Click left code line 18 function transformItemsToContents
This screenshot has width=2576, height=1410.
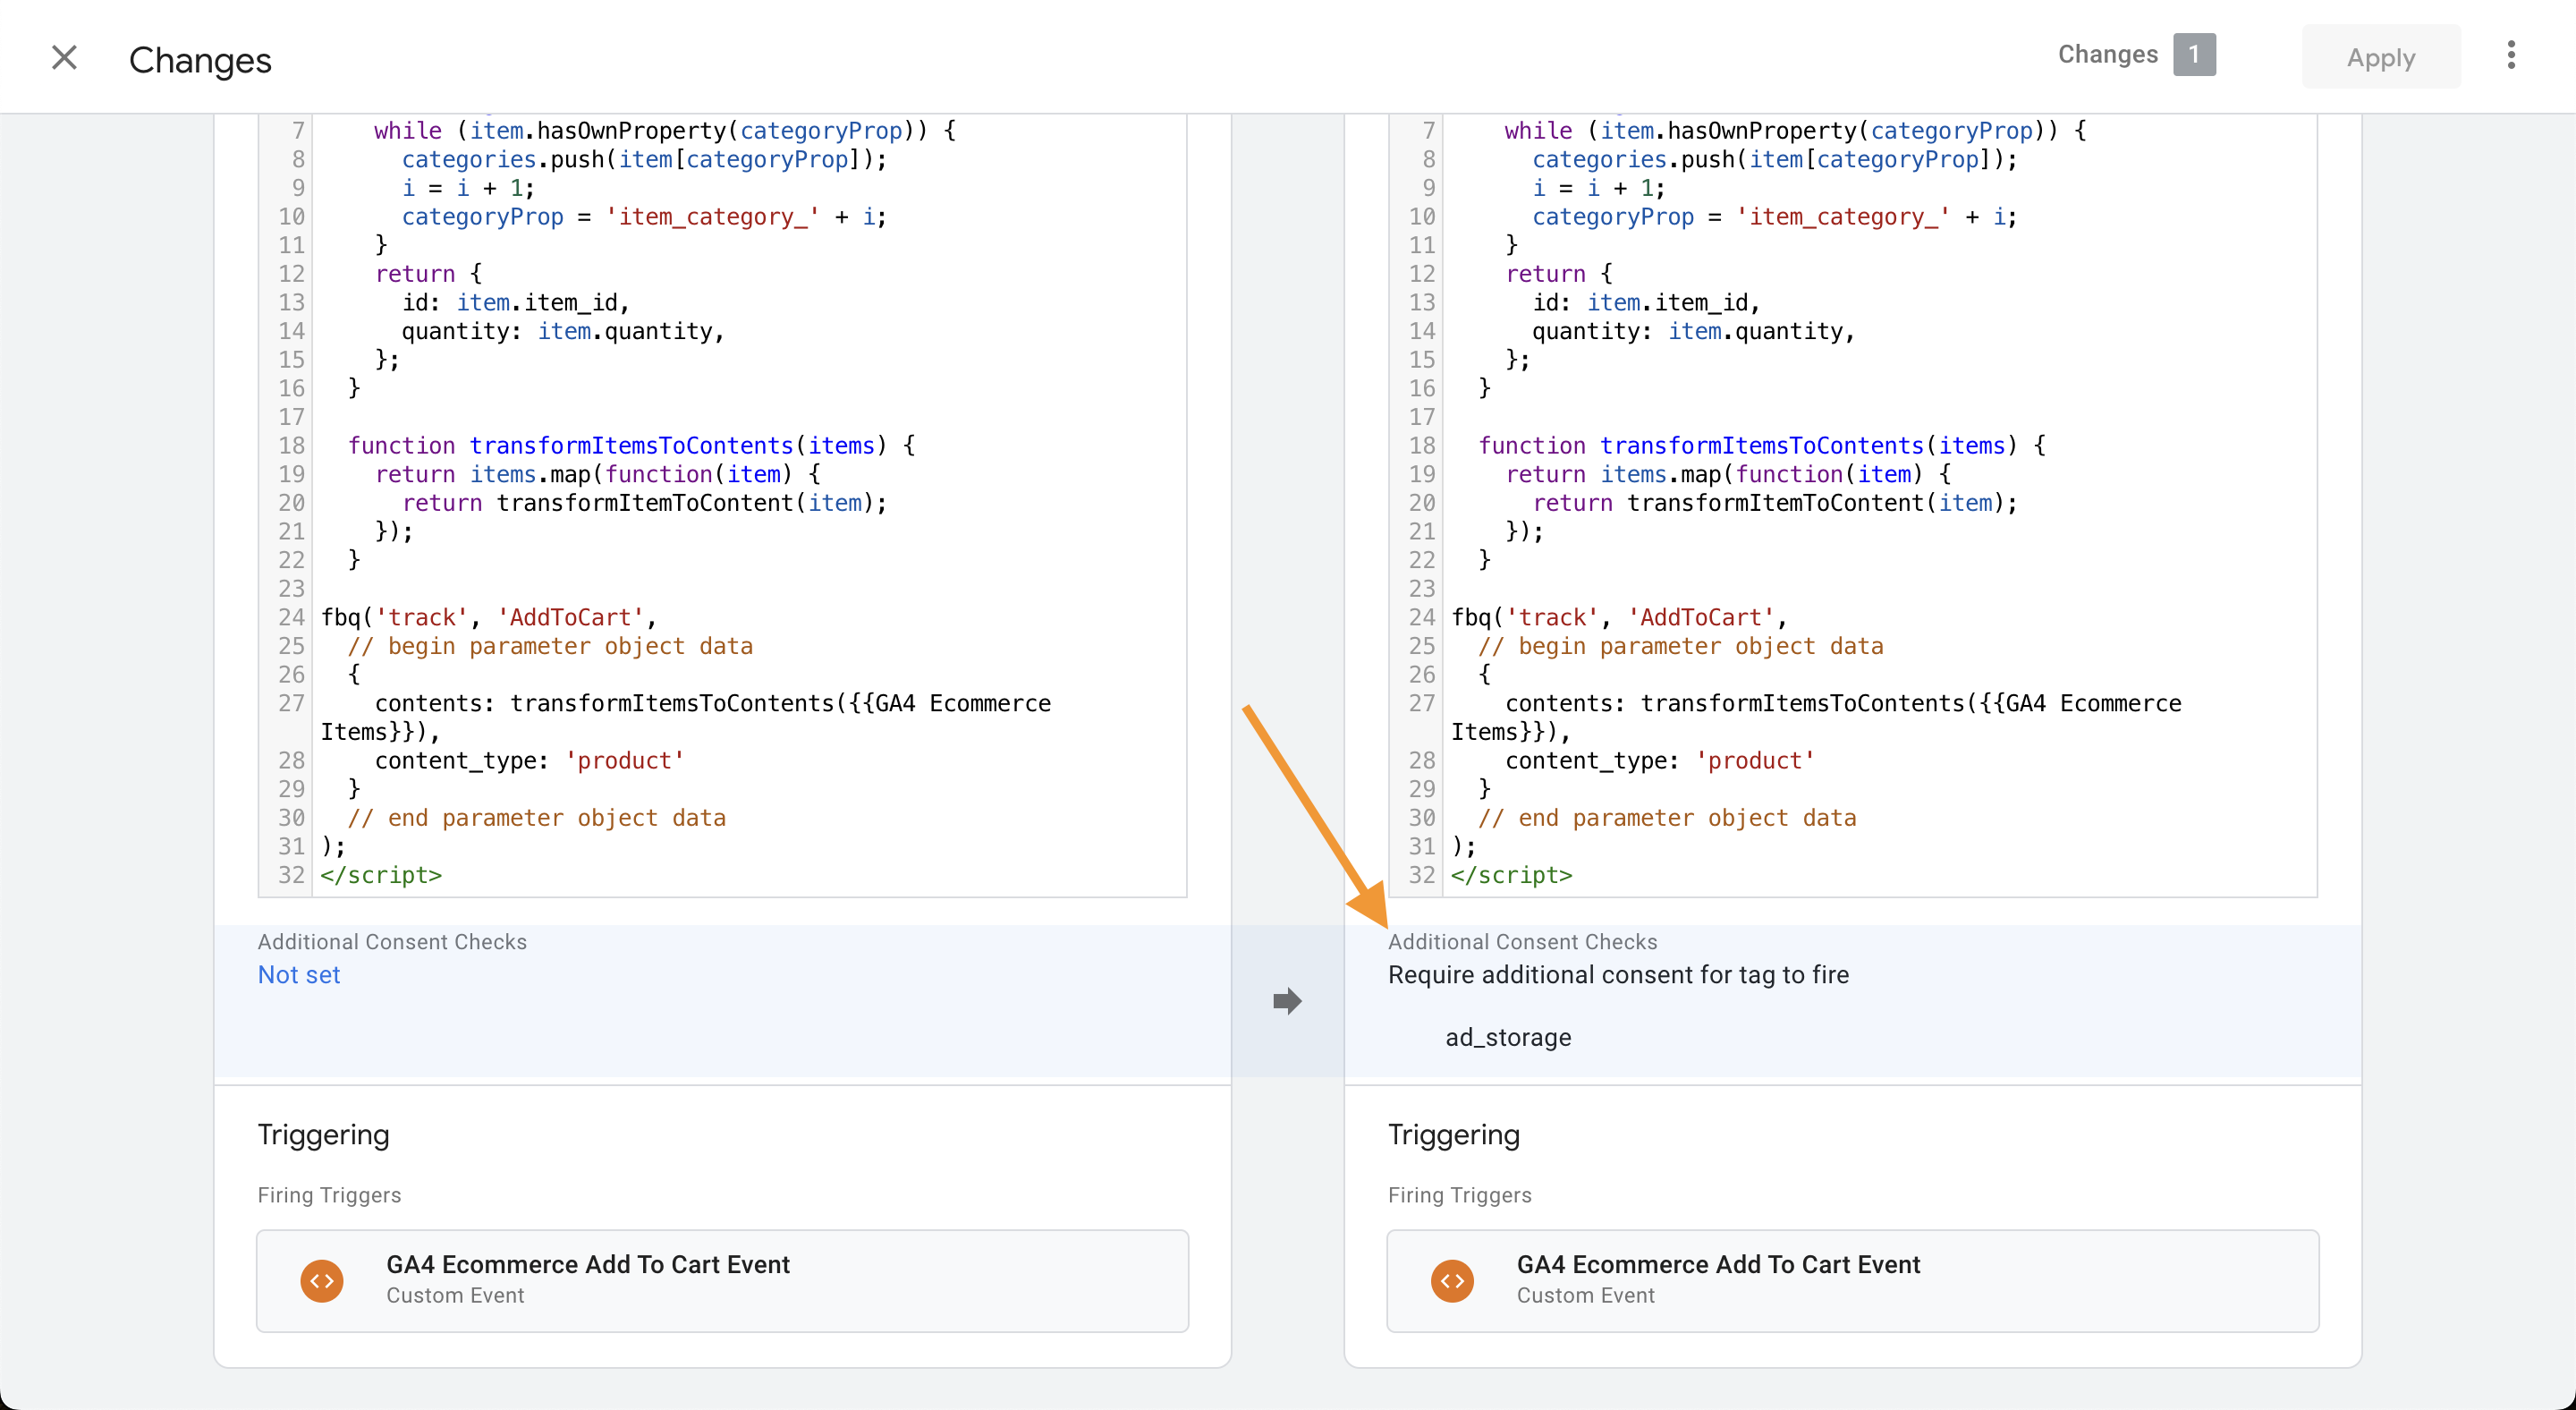coord(631,445)
